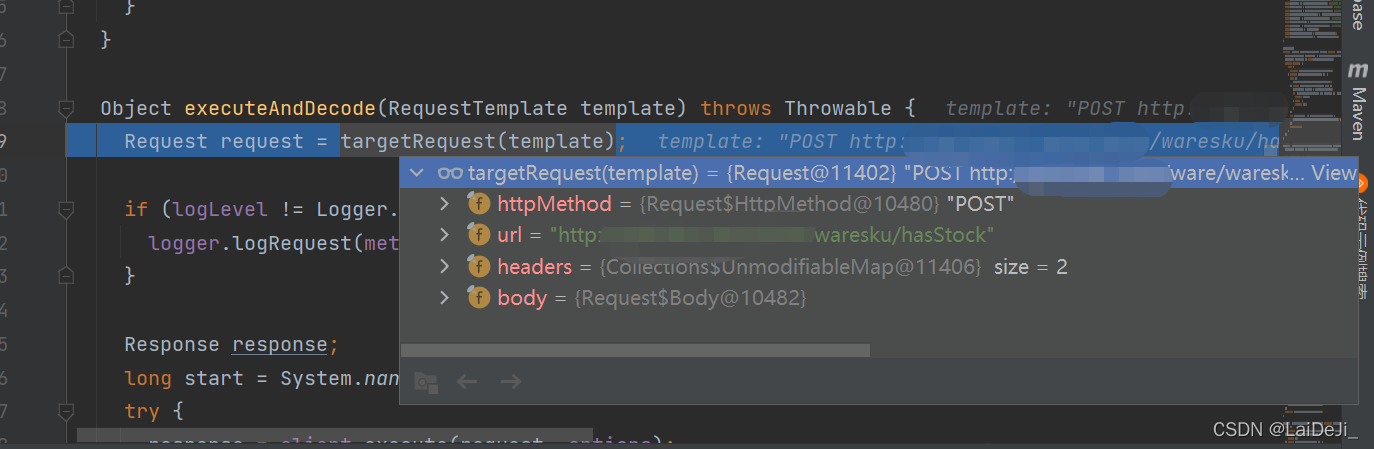
Task: Click the 'RequestTemplate' parameter type
Action: pos(480,108)
